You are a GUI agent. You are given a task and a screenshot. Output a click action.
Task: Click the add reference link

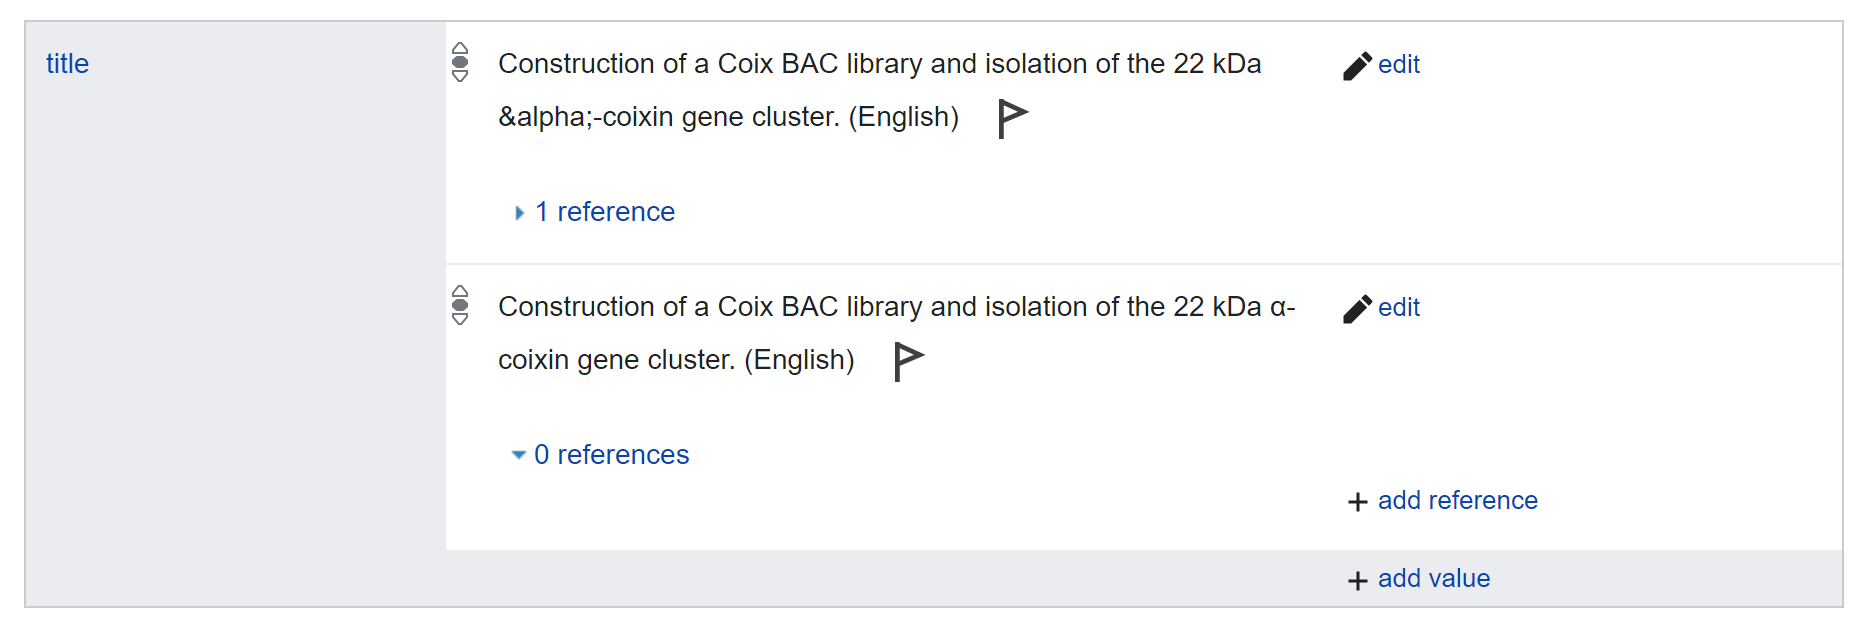tap(1457, 501)
